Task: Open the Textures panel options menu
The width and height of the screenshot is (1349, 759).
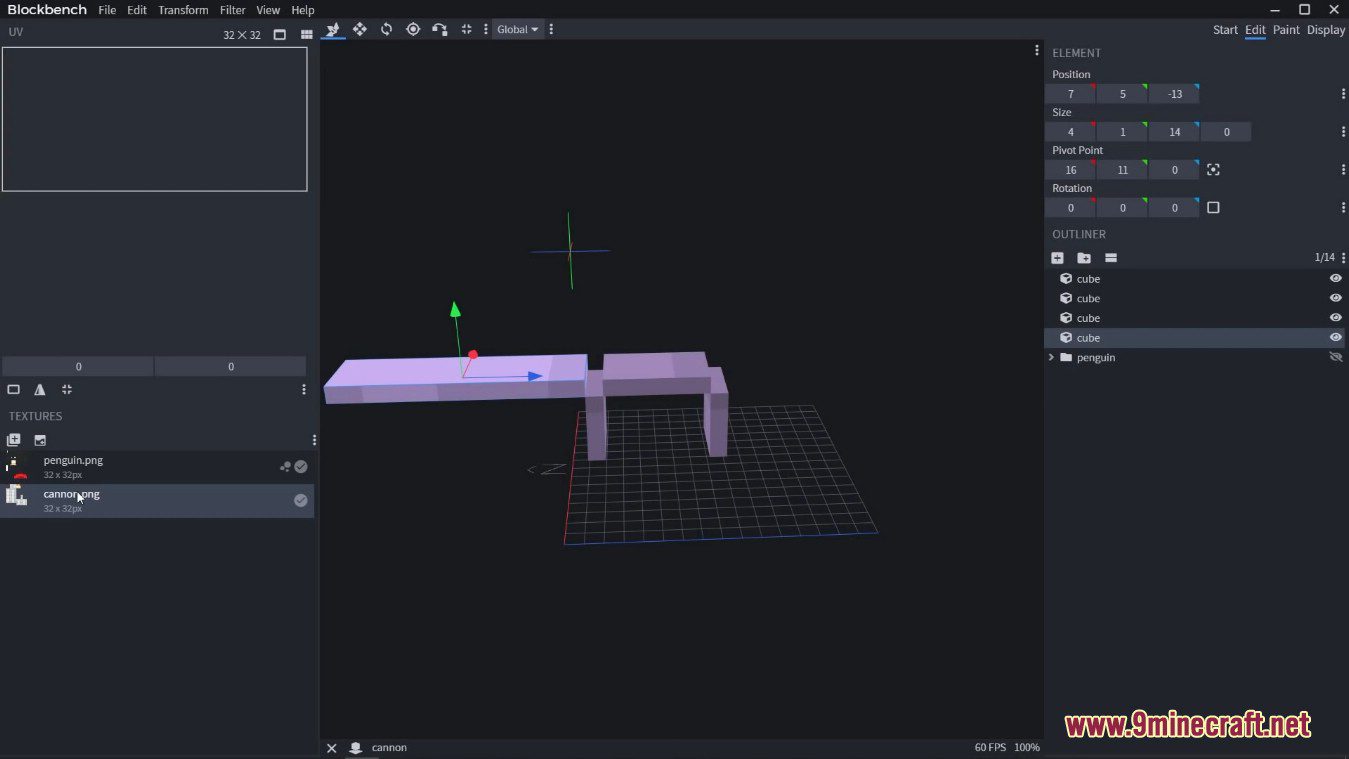Action: pos(314,439)
